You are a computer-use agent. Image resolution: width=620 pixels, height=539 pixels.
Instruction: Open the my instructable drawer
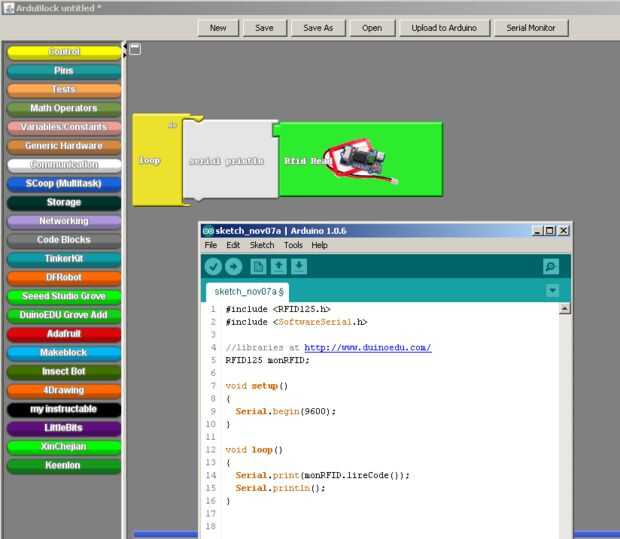pos(64,409)
